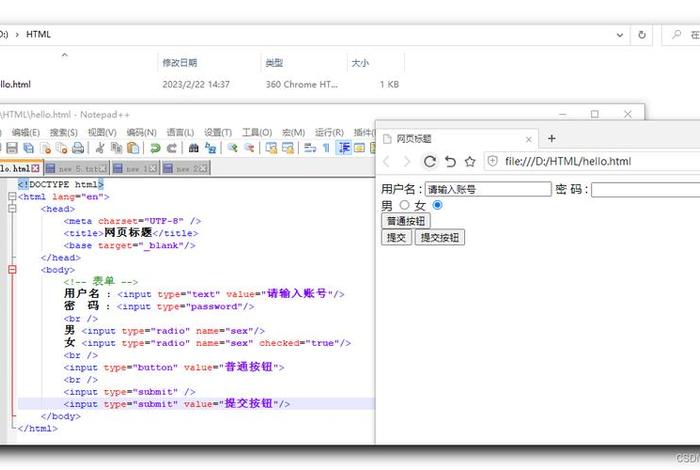Click the 提交按钮 button

tap(440, 237)
